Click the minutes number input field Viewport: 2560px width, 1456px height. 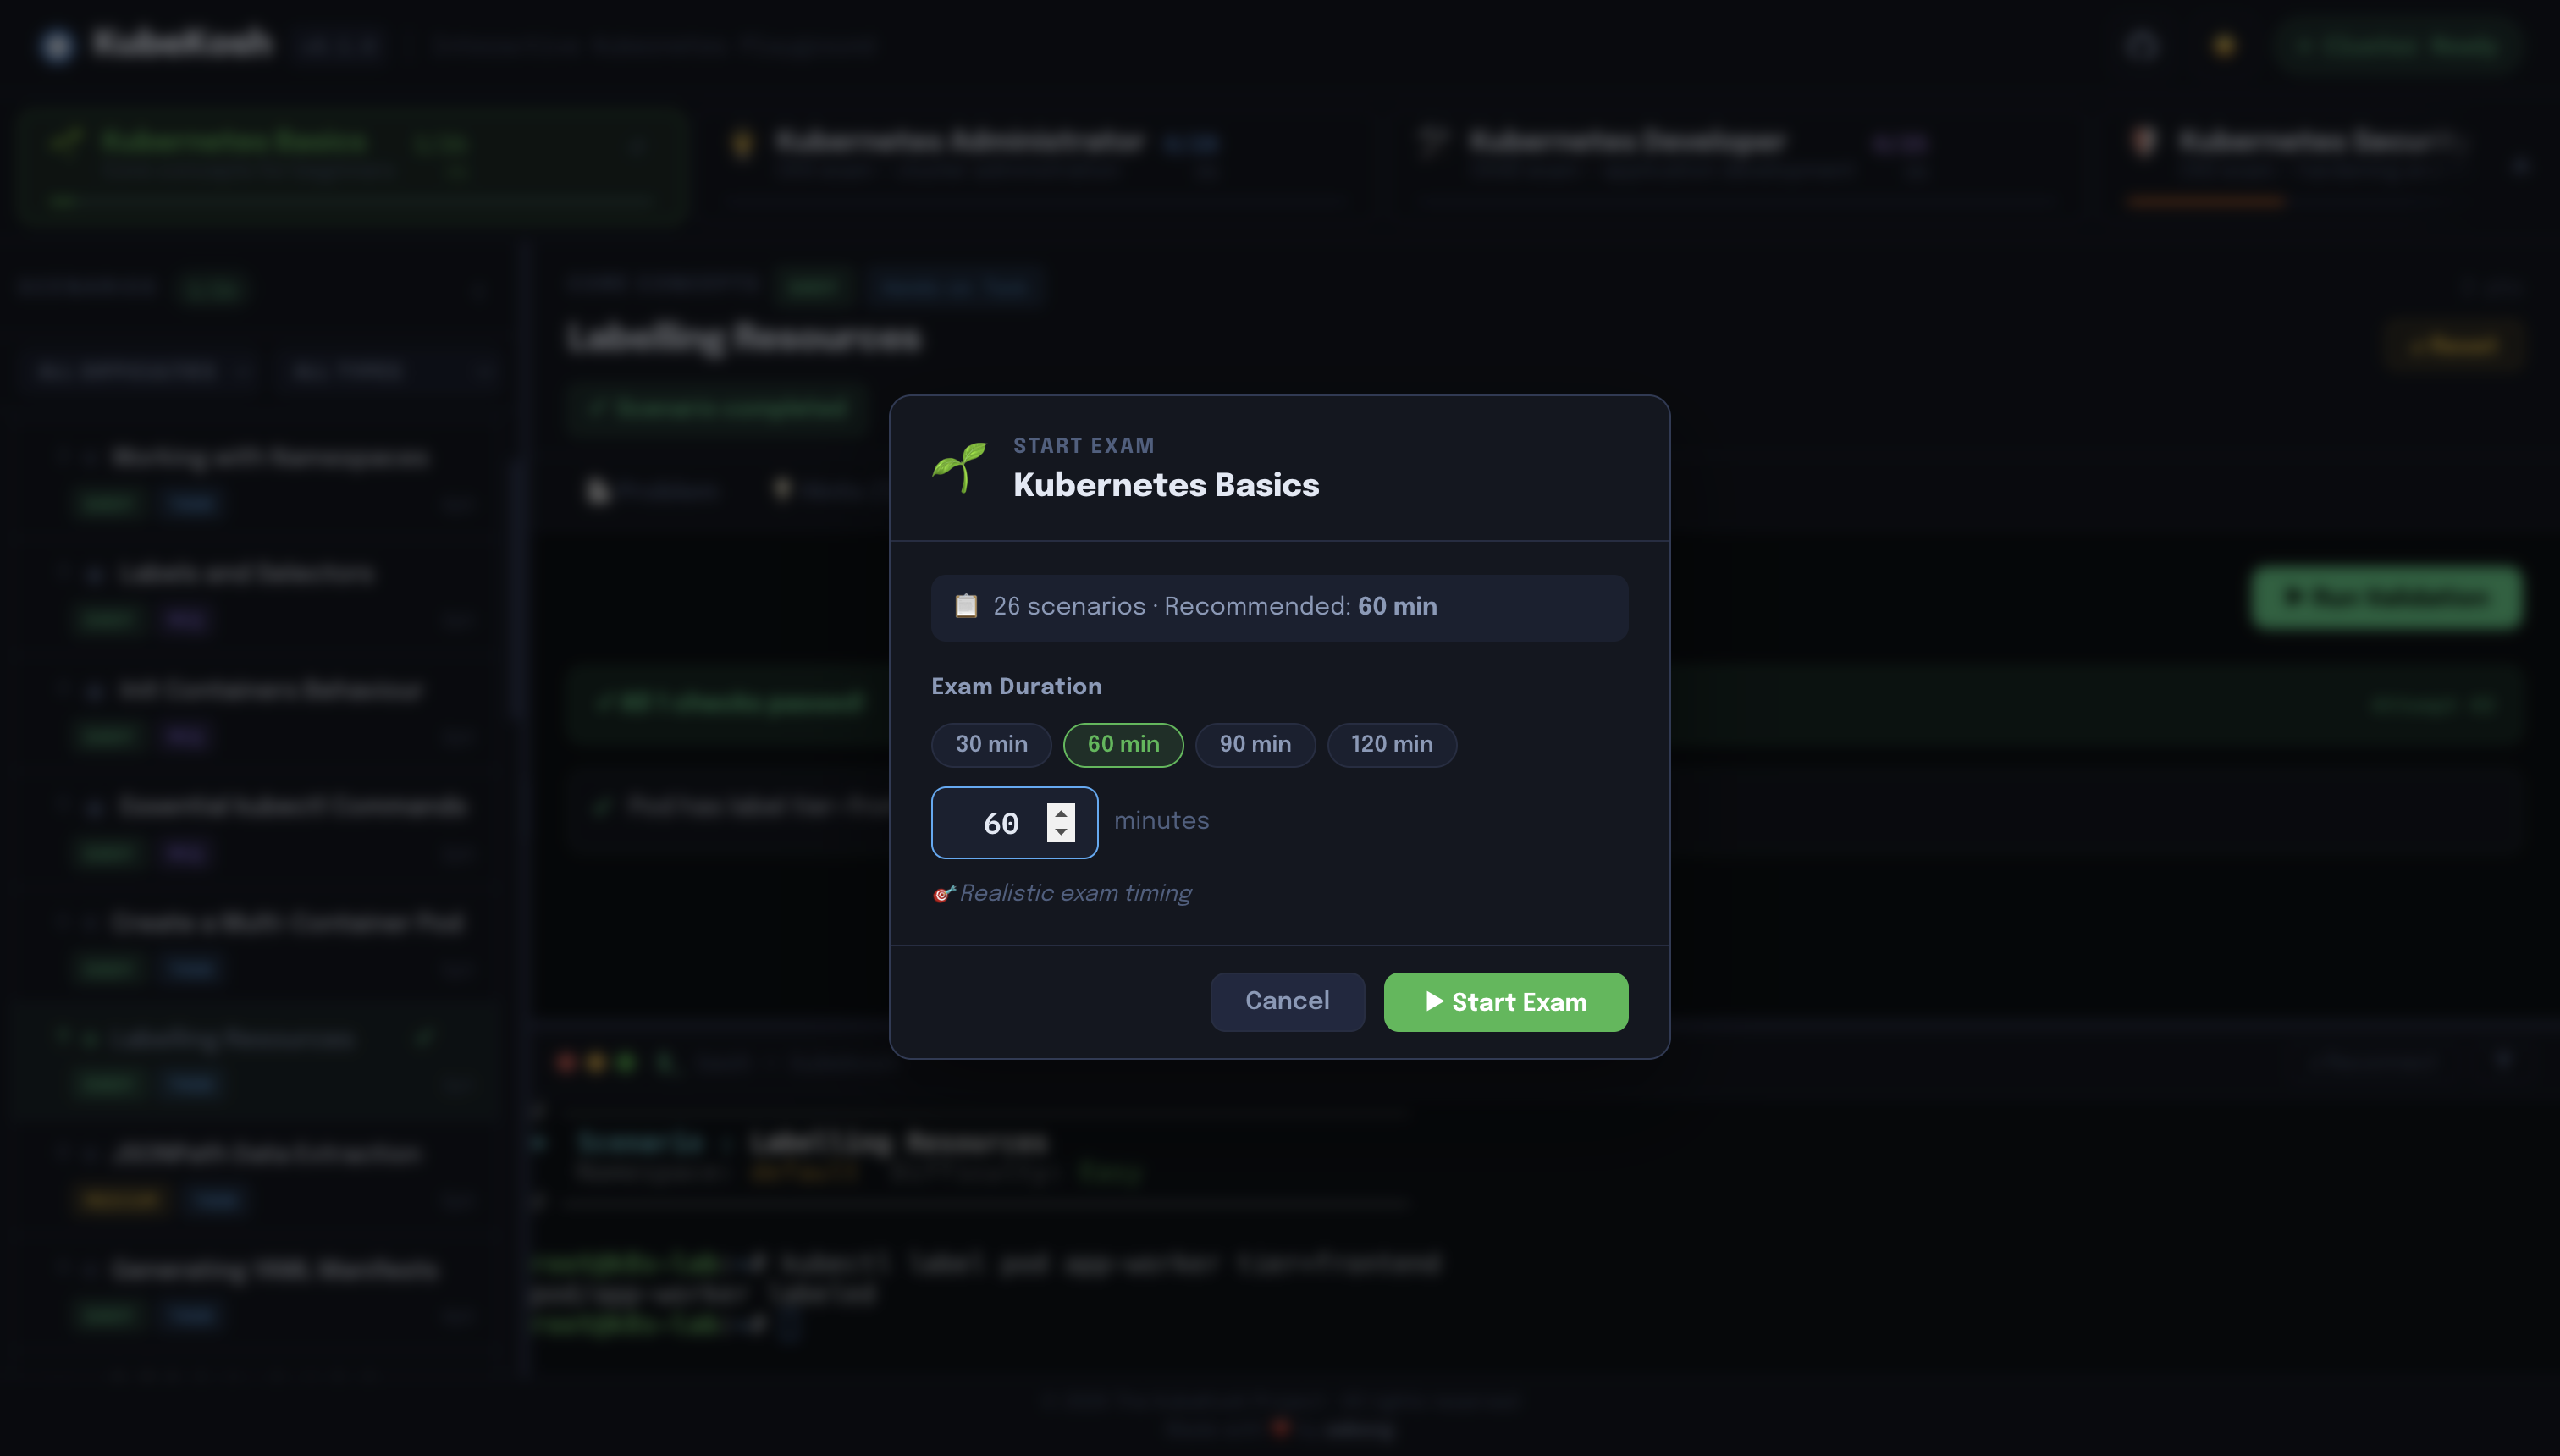click(1014, 823)
